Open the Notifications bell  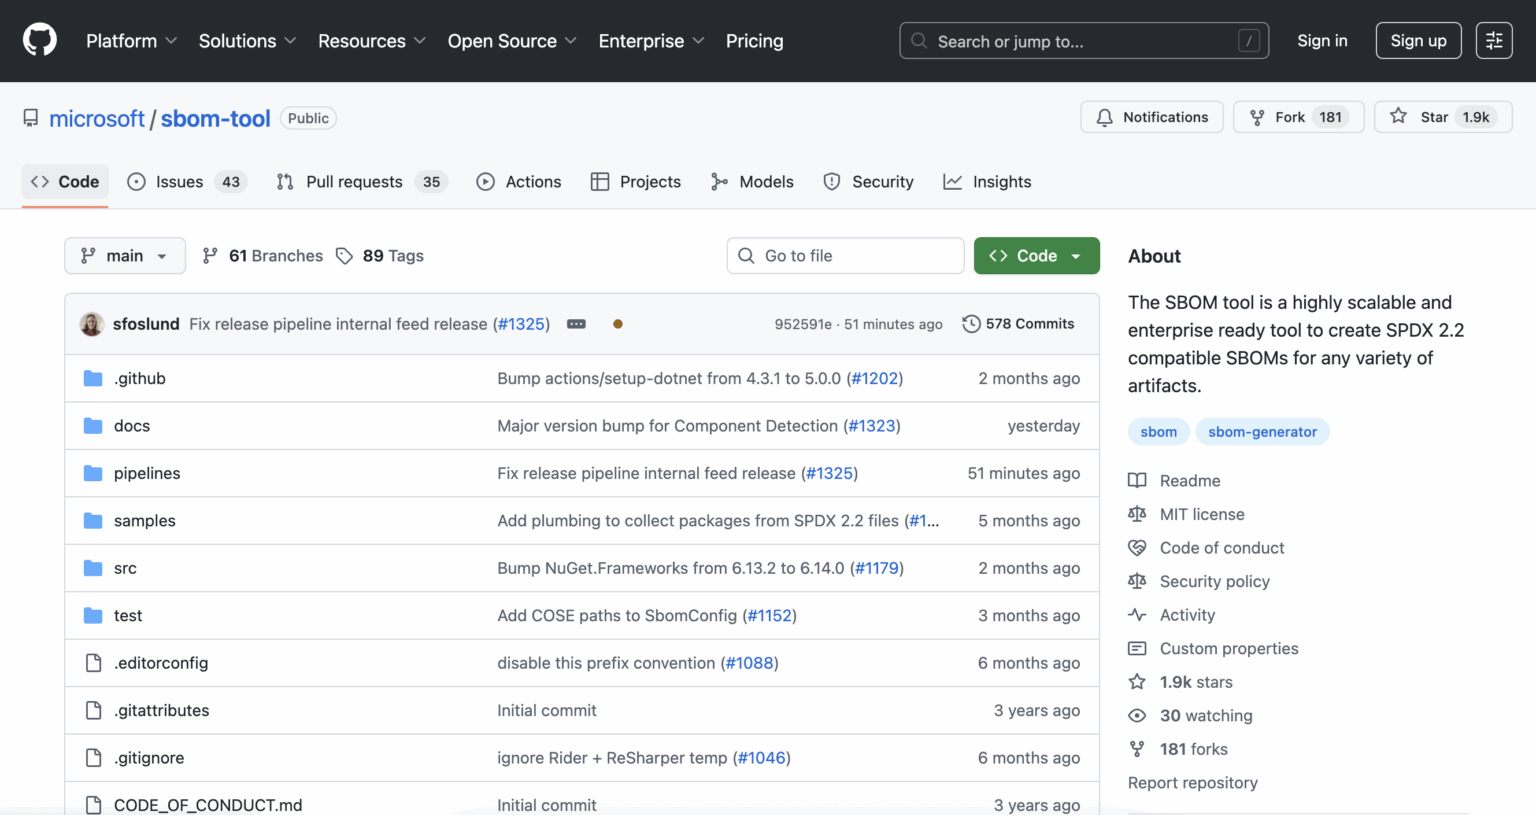tap(1104, 117)
